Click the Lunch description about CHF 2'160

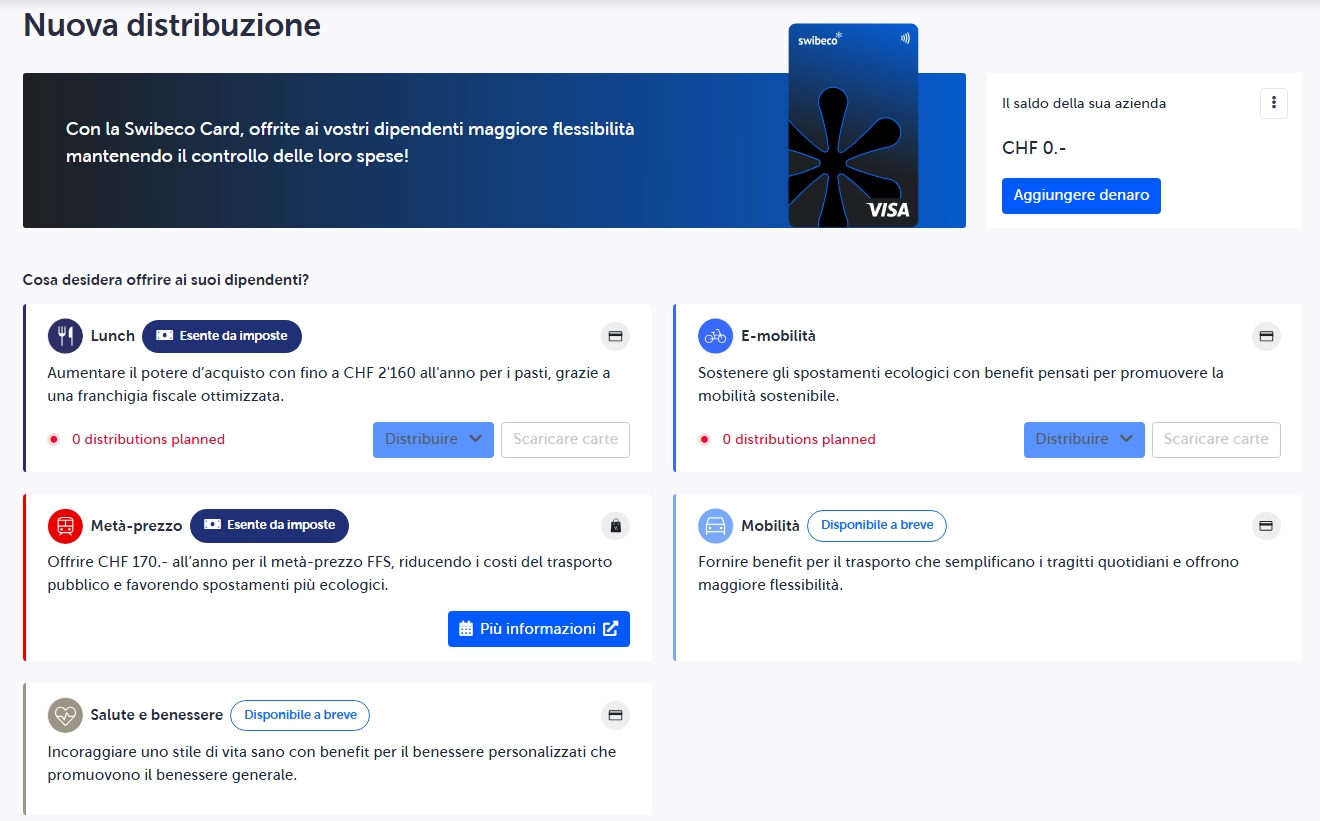(x=329, y=384)
